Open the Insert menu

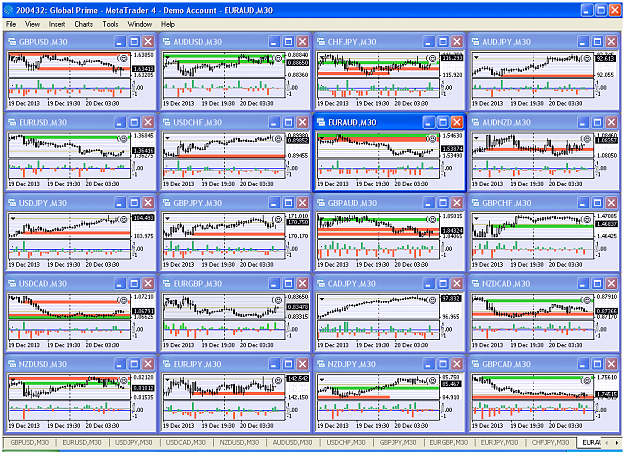tap(57, 24)
